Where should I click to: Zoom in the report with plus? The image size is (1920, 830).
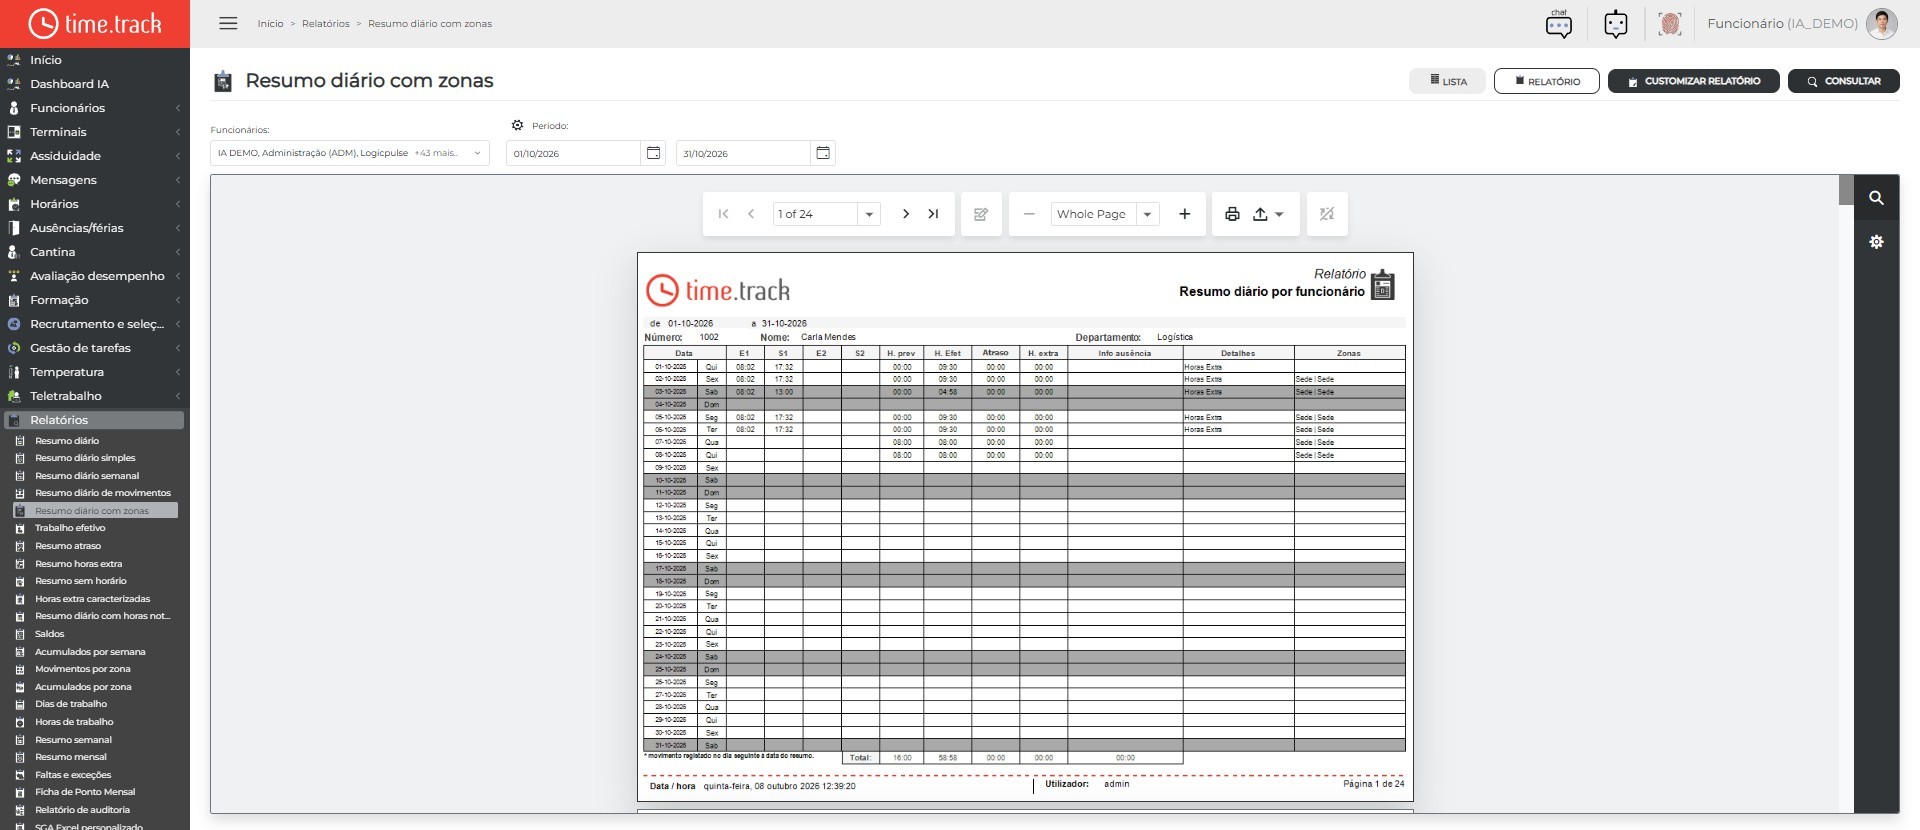click(x=1185, y=214)
